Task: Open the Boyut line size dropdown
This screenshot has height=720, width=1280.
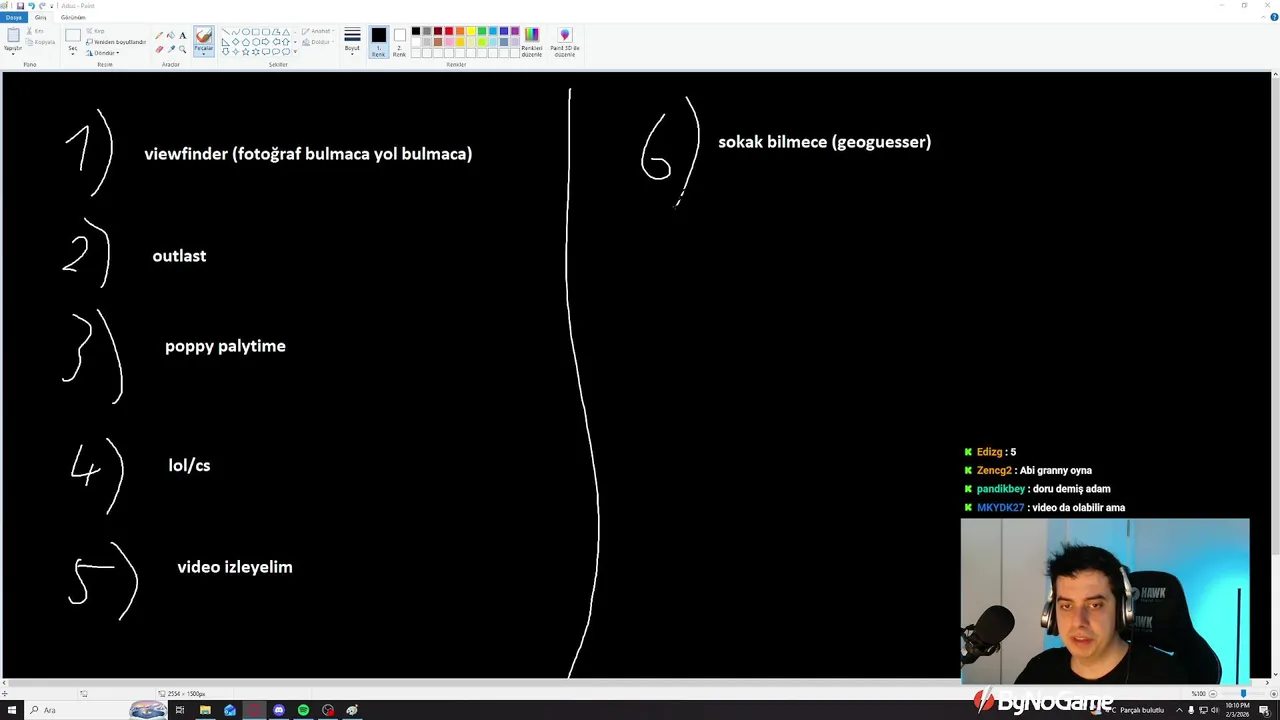Action: [x=352, y=41]
